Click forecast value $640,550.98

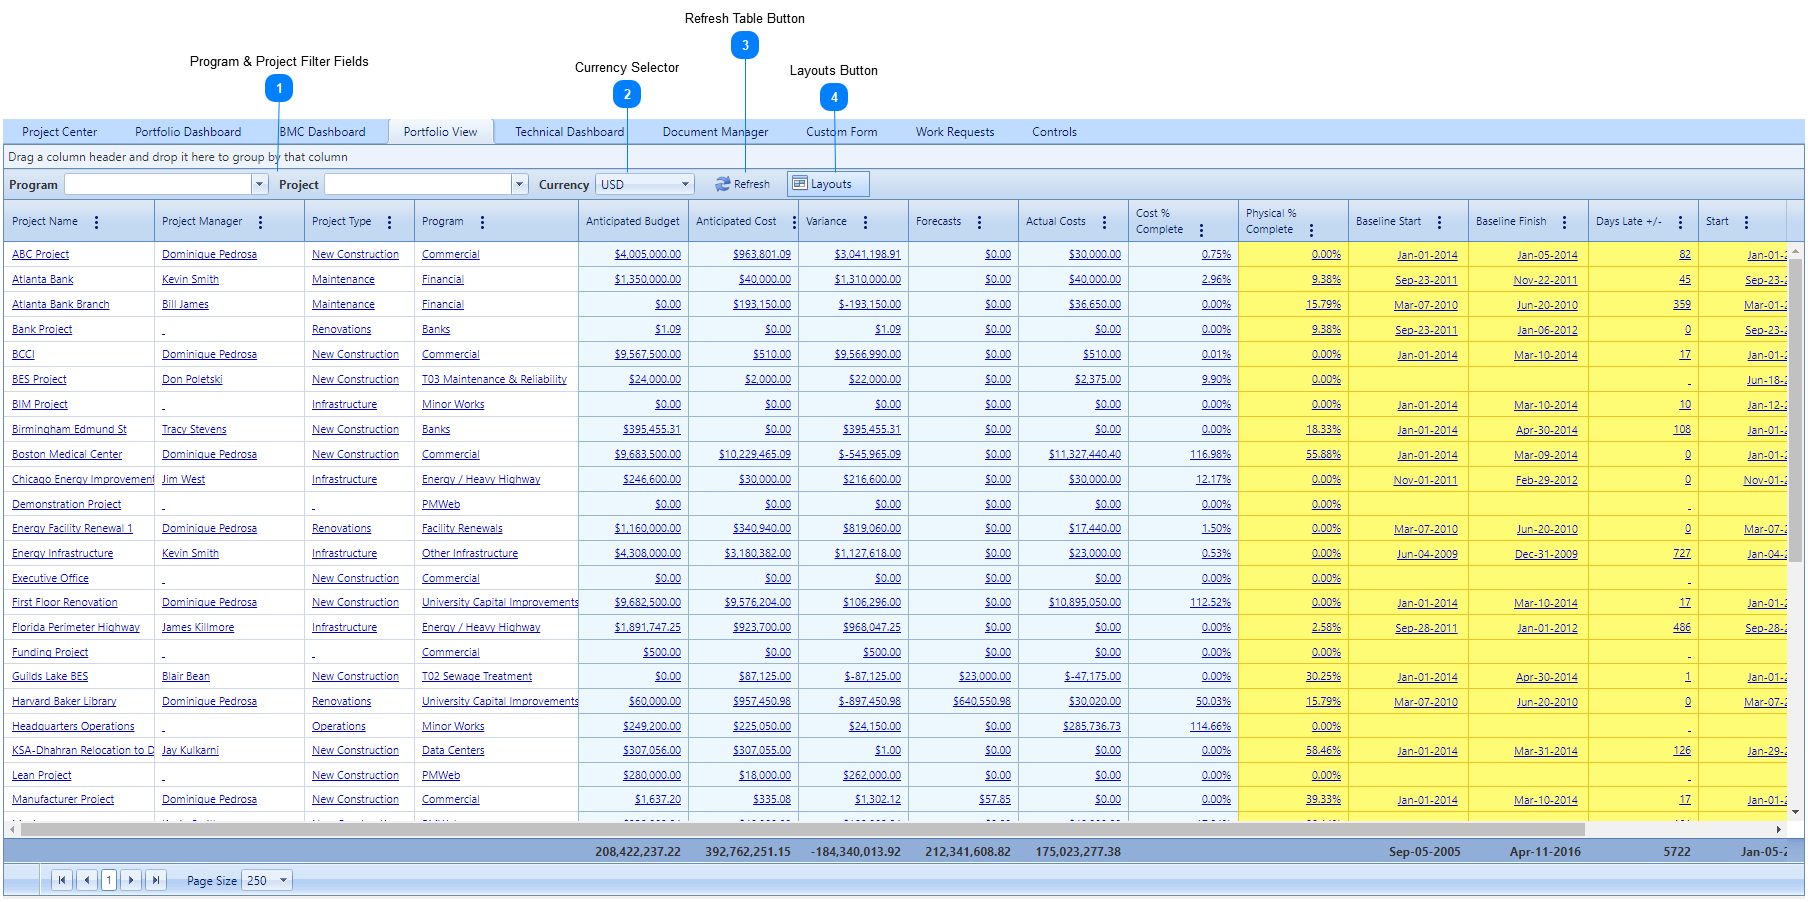982,701
